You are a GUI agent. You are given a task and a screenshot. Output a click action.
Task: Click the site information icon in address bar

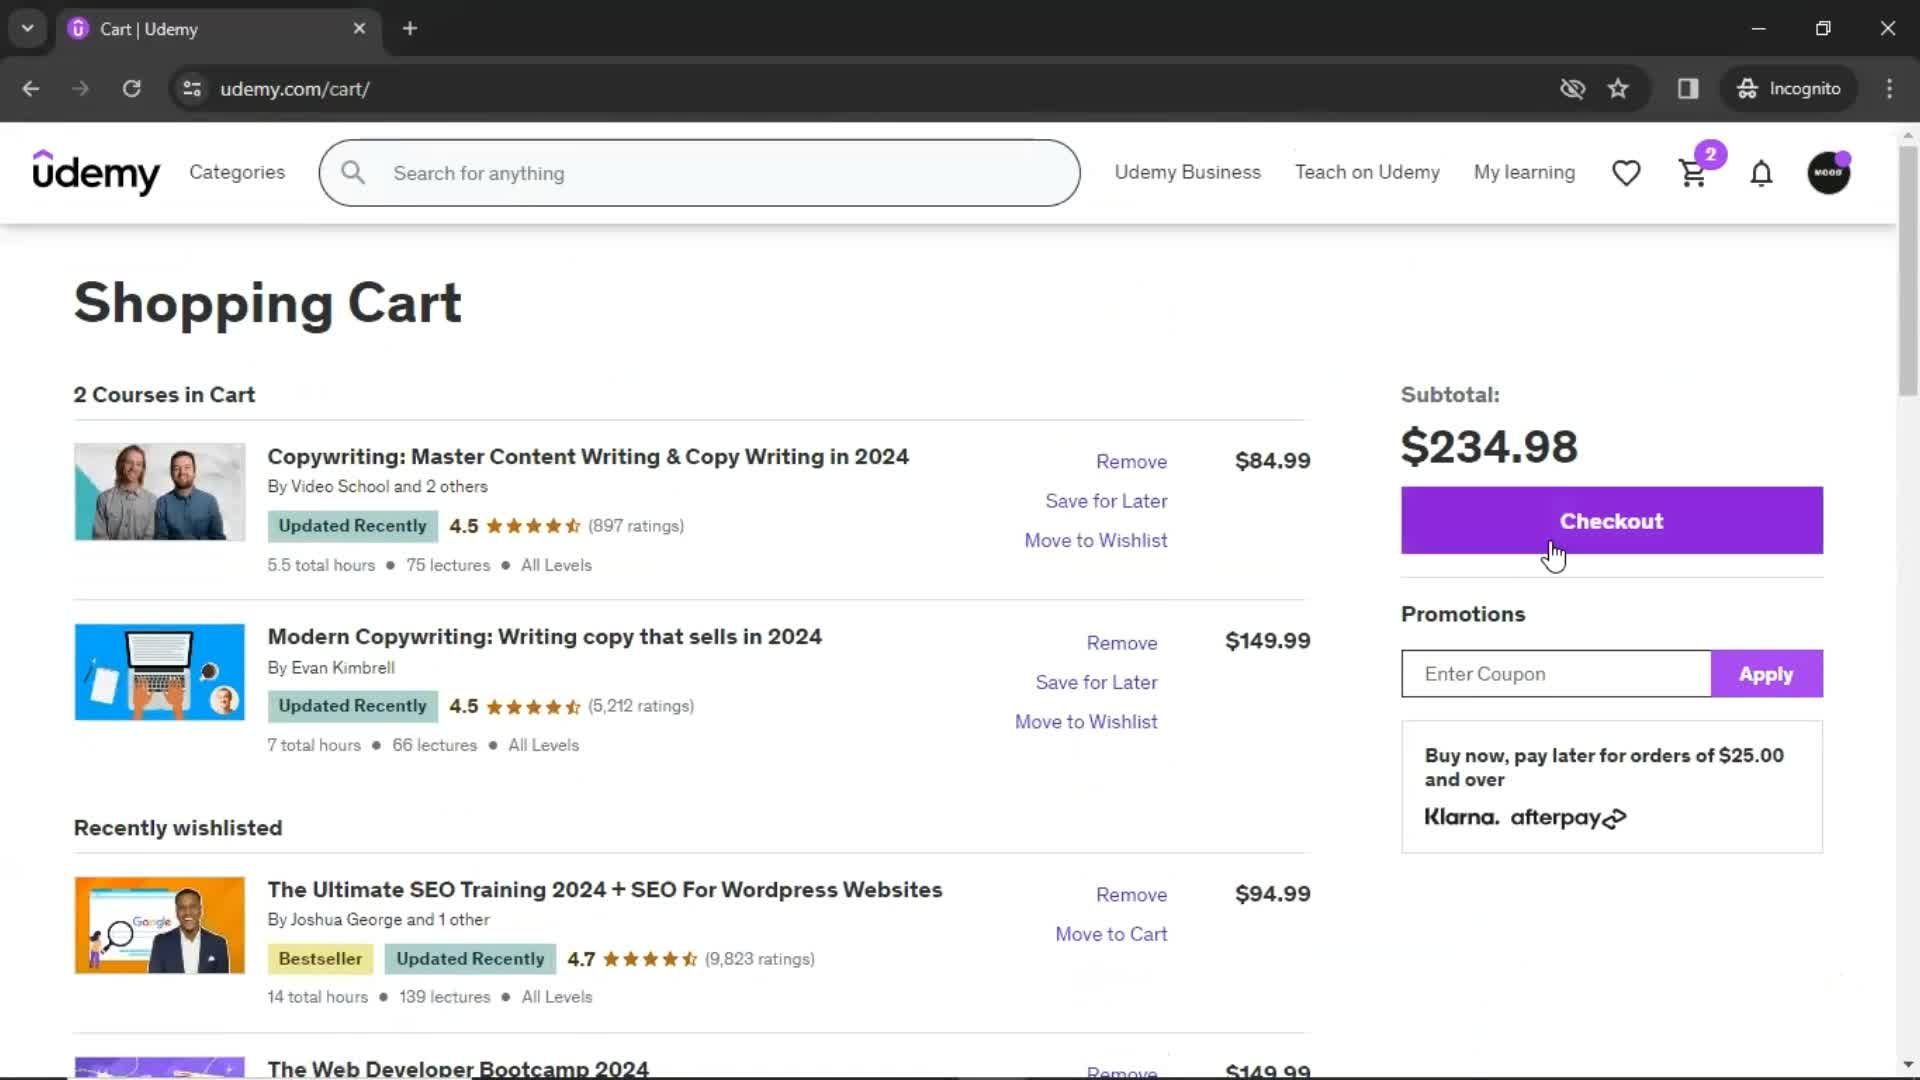[192, 89]
